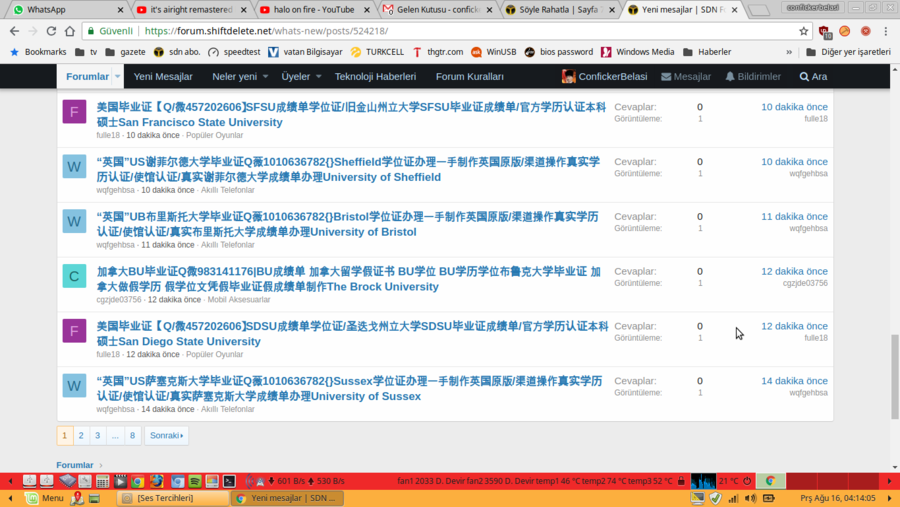Open ConfickerBelasi profile link
The image size is (900, 507).
[x=604, y=76]
